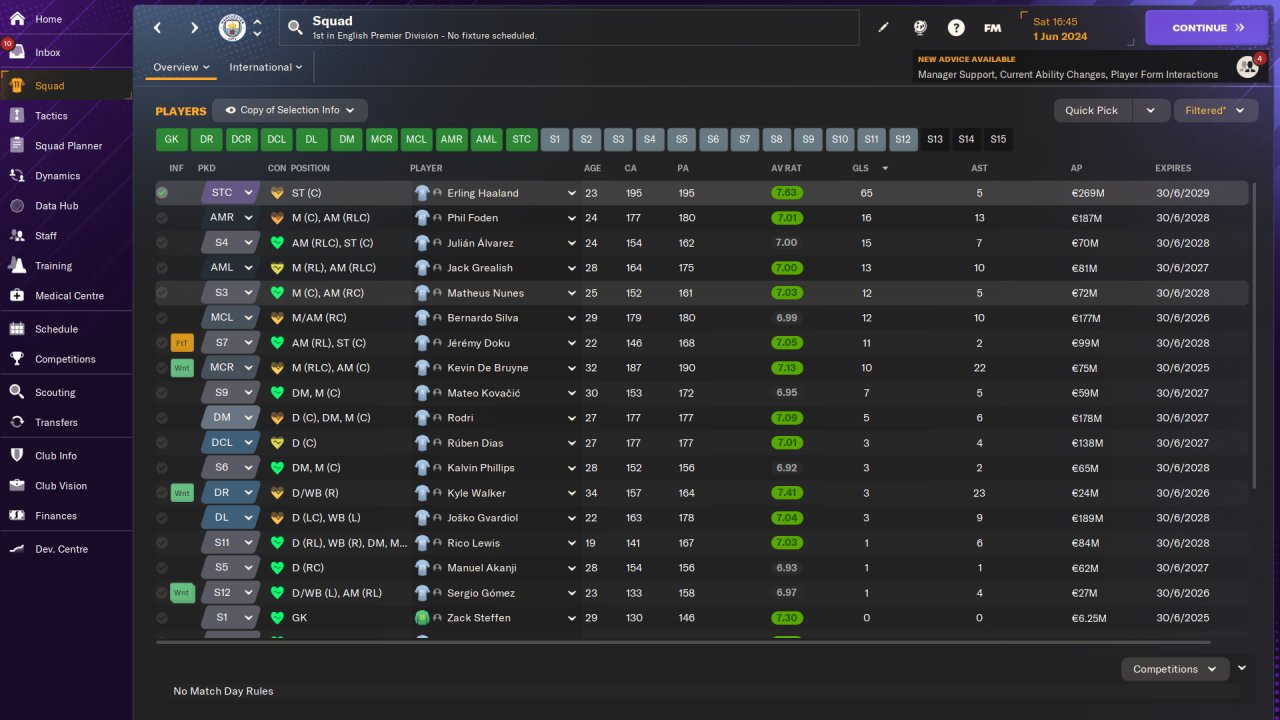Click the Wnt status icon for Kyle Walker
This screenshot has width=1280, height=720.
[x=182, y=493]
